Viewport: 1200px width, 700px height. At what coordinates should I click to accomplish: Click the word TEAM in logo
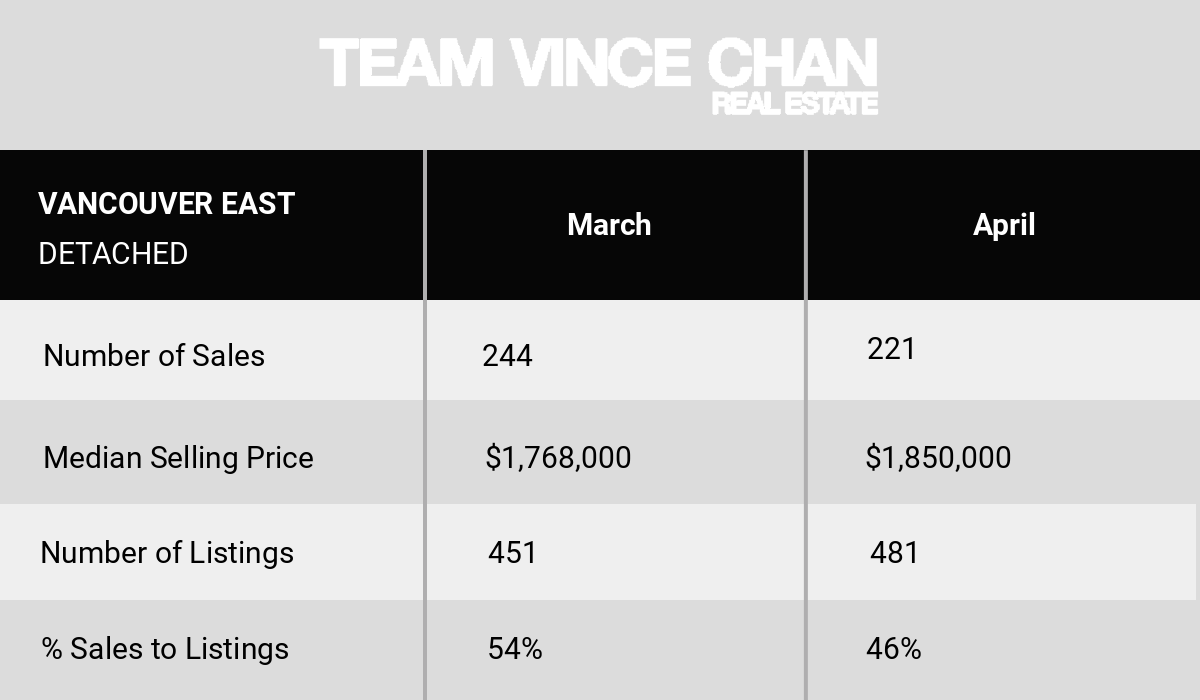coord(407,62)
